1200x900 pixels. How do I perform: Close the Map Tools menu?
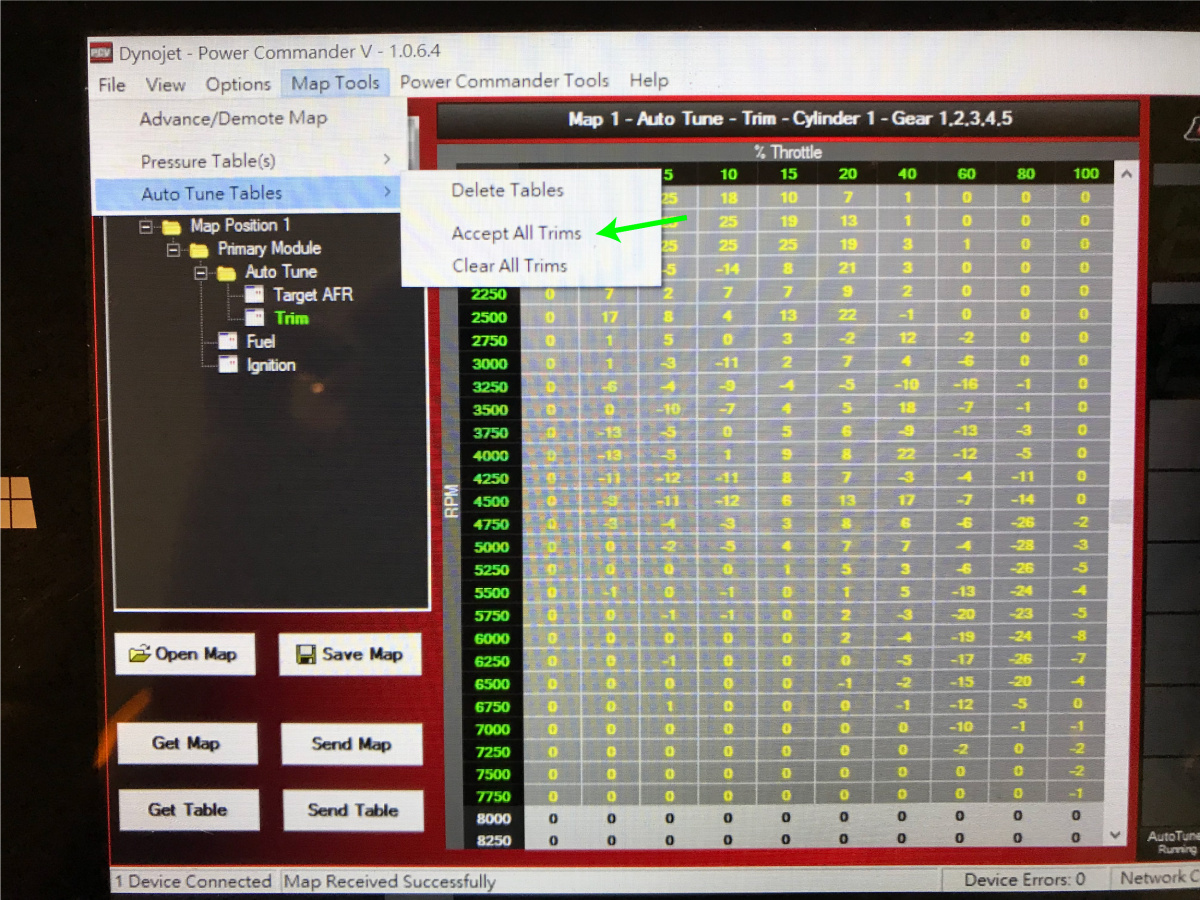tap(336, 83)
